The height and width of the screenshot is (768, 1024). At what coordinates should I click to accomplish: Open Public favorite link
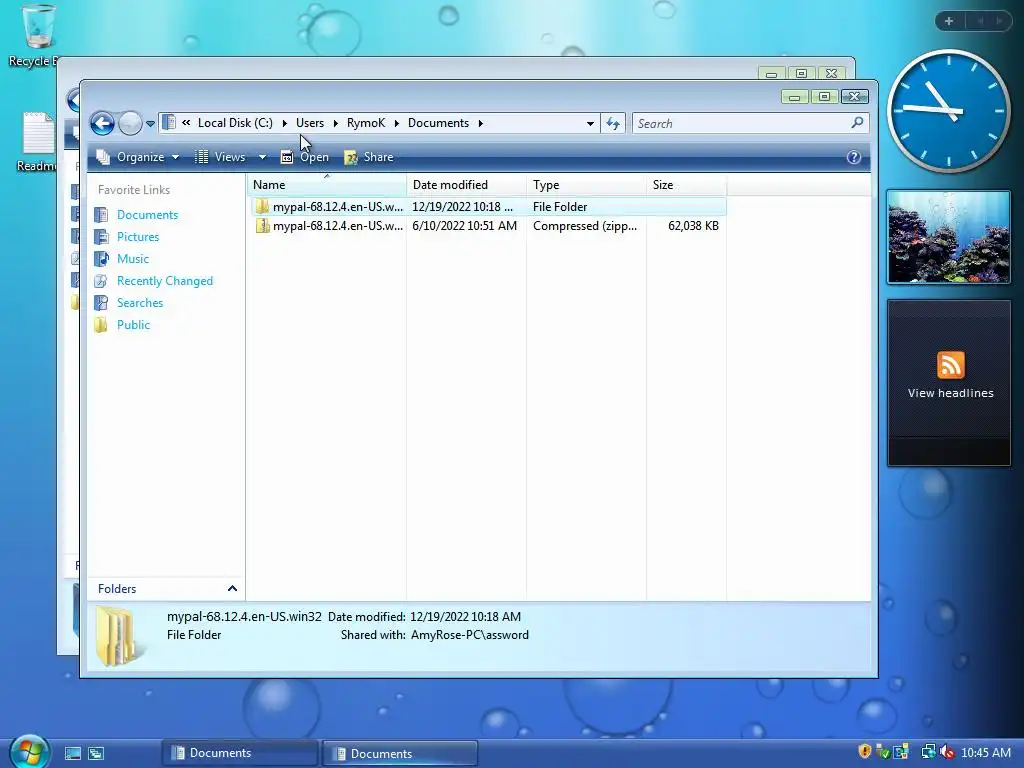133,325
